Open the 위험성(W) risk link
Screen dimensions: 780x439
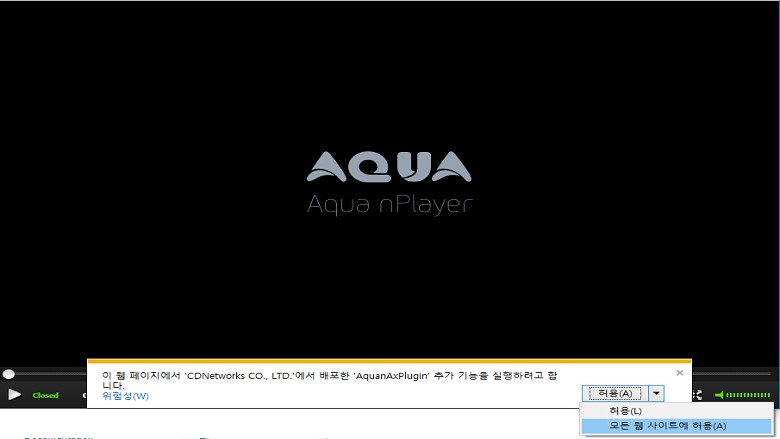click(125, 396)
